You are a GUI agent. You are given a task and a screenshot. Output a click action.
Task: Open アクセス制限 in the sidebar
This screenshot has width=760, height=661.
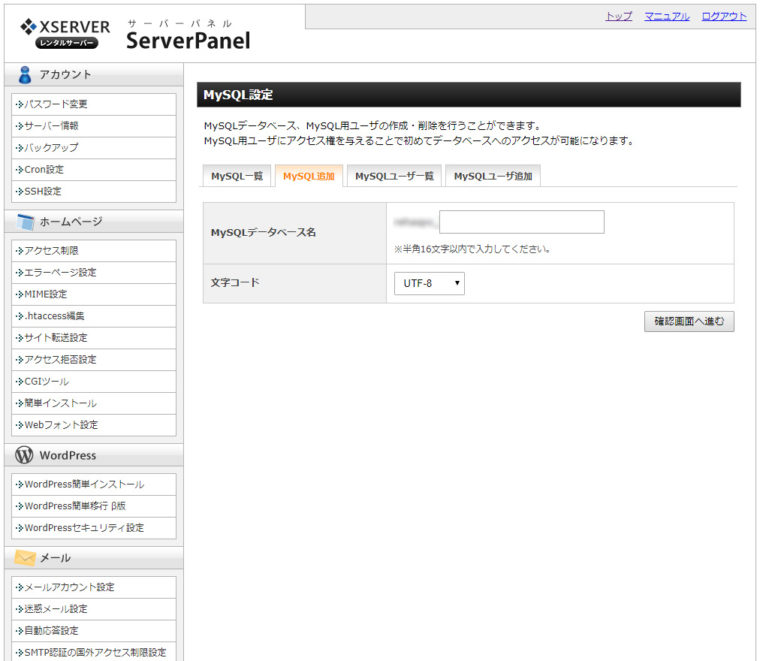94,251
